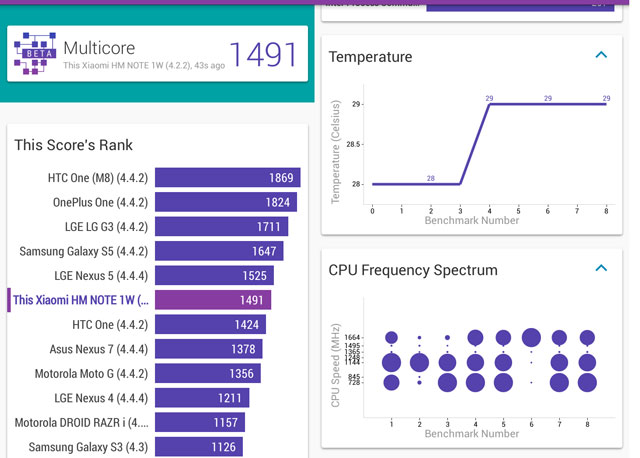Image resolution: width=640 pixels, height=458 pixels.
Task: Select the highlighted Xiaomi 1491 bar
Action: (213, 300)
